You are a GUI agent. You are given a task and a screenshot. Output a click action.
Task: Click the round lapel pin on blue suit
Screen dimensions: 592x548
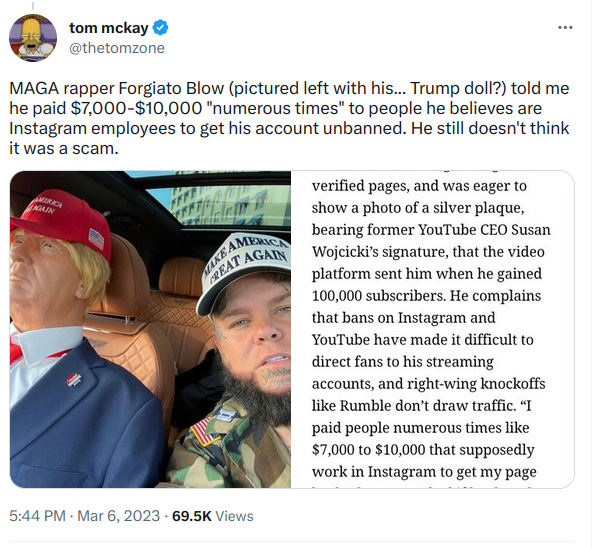(x=74, y=380)
